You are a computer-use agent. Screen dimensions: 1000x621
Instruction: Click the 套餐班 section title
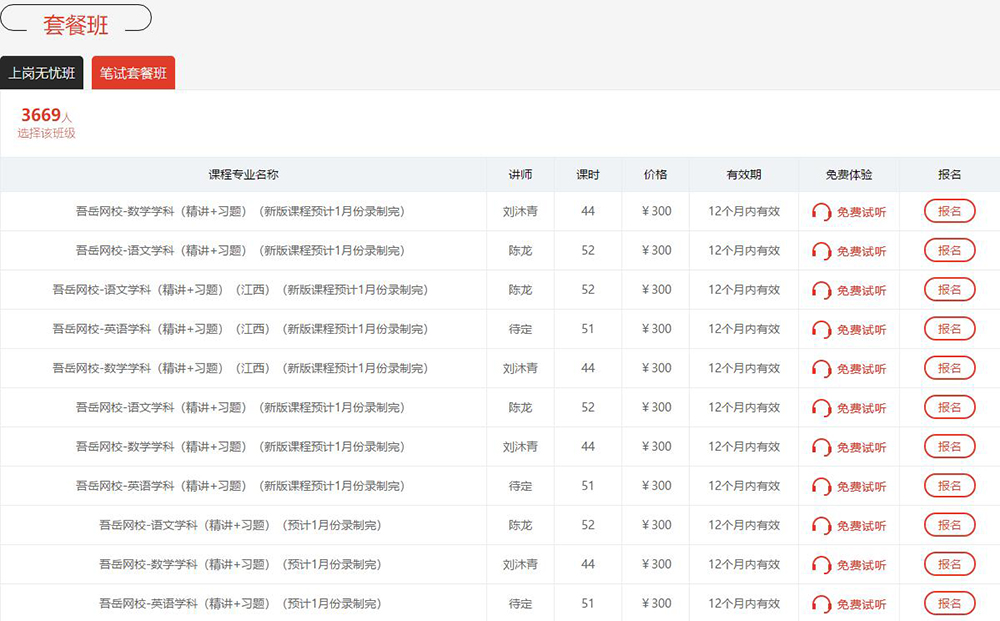[75, 25]
